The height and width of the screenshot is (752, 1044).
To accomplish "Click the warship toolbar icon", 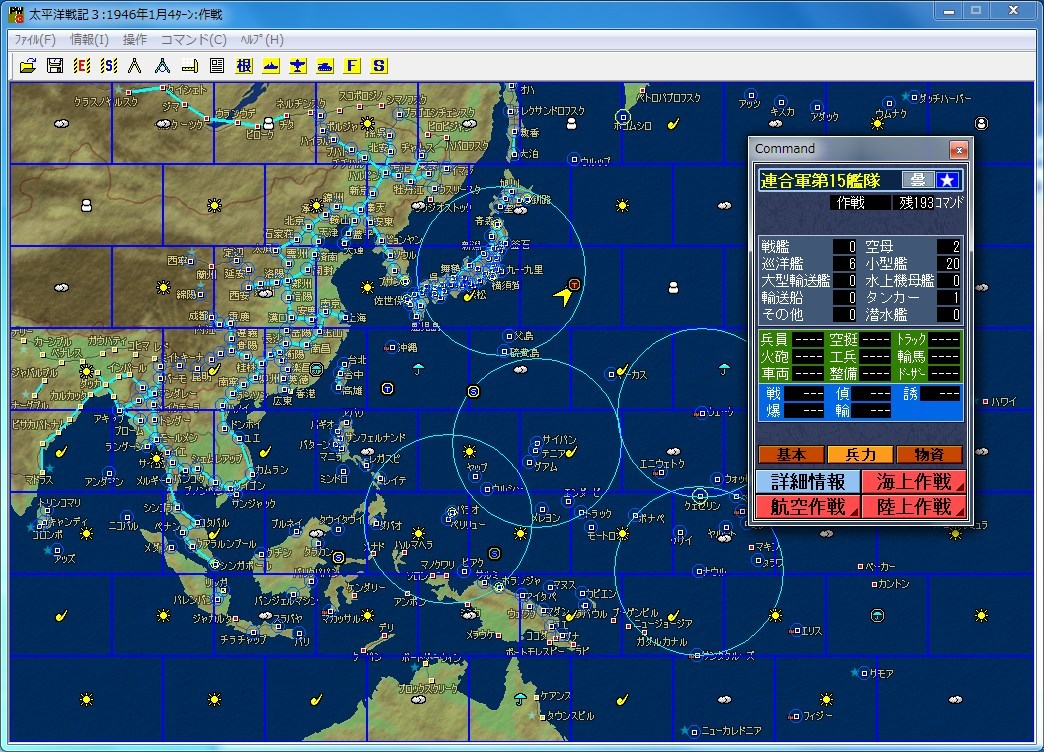I will 271,65.
